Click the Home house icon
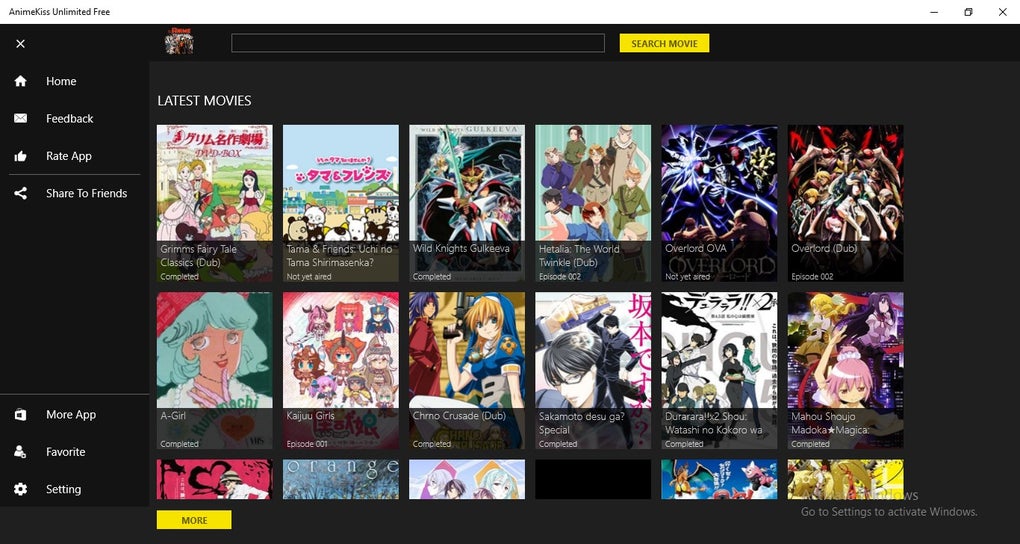This screenshot has width=1020, height=544. [21, 81]
